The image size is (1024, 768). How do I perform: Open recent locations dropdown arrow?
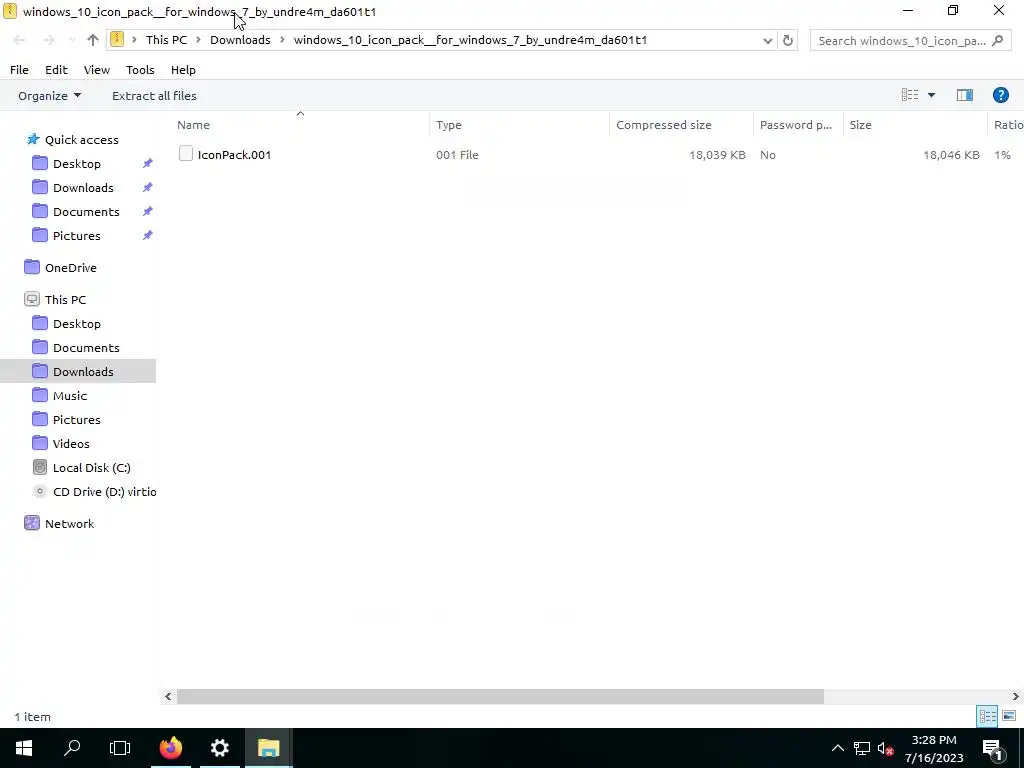tap(71, 40)
